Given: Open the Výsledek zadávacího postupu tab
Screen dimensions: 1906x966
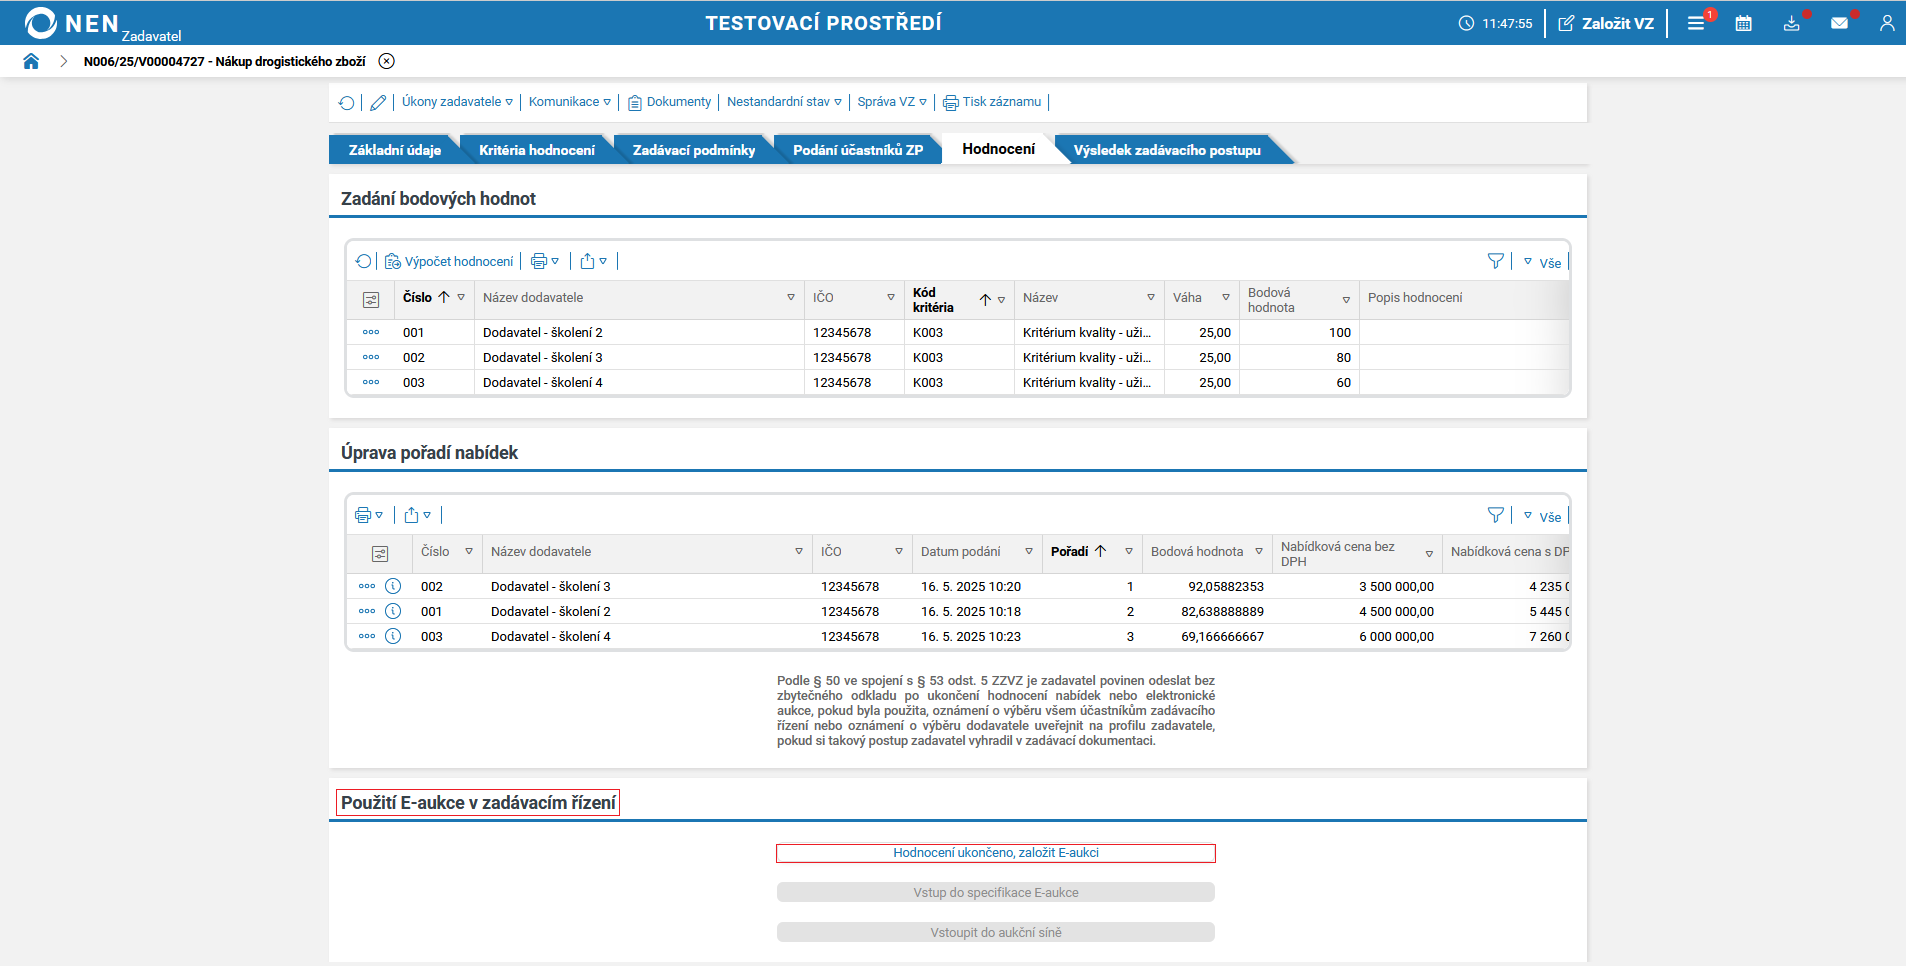Looking at the screenshot, I should coord(1166,150).
